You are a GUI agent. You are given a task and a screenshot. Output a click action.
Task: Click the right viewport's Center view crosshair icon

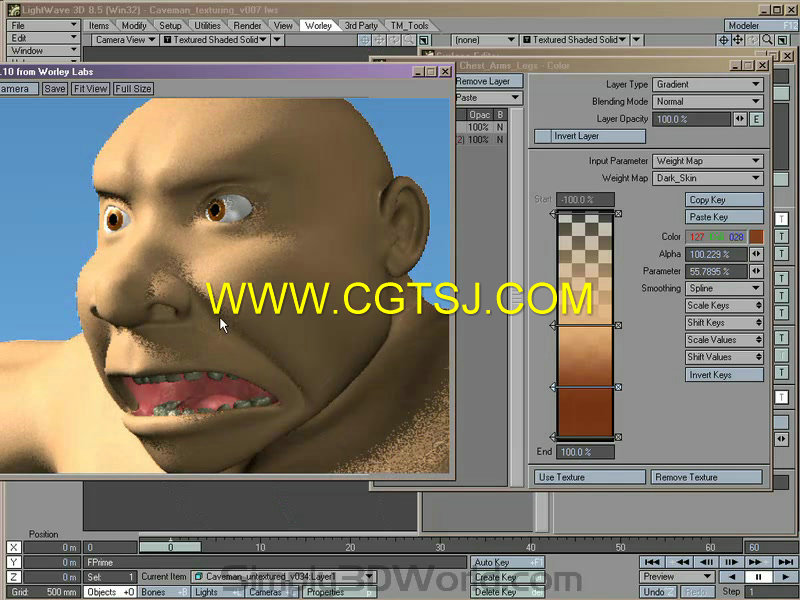pyautogui.click(x=723, y=40)
